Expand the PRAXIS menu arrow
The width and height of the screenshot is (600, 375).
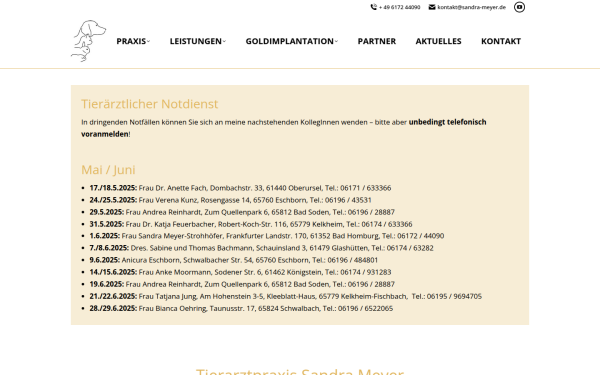149,41
